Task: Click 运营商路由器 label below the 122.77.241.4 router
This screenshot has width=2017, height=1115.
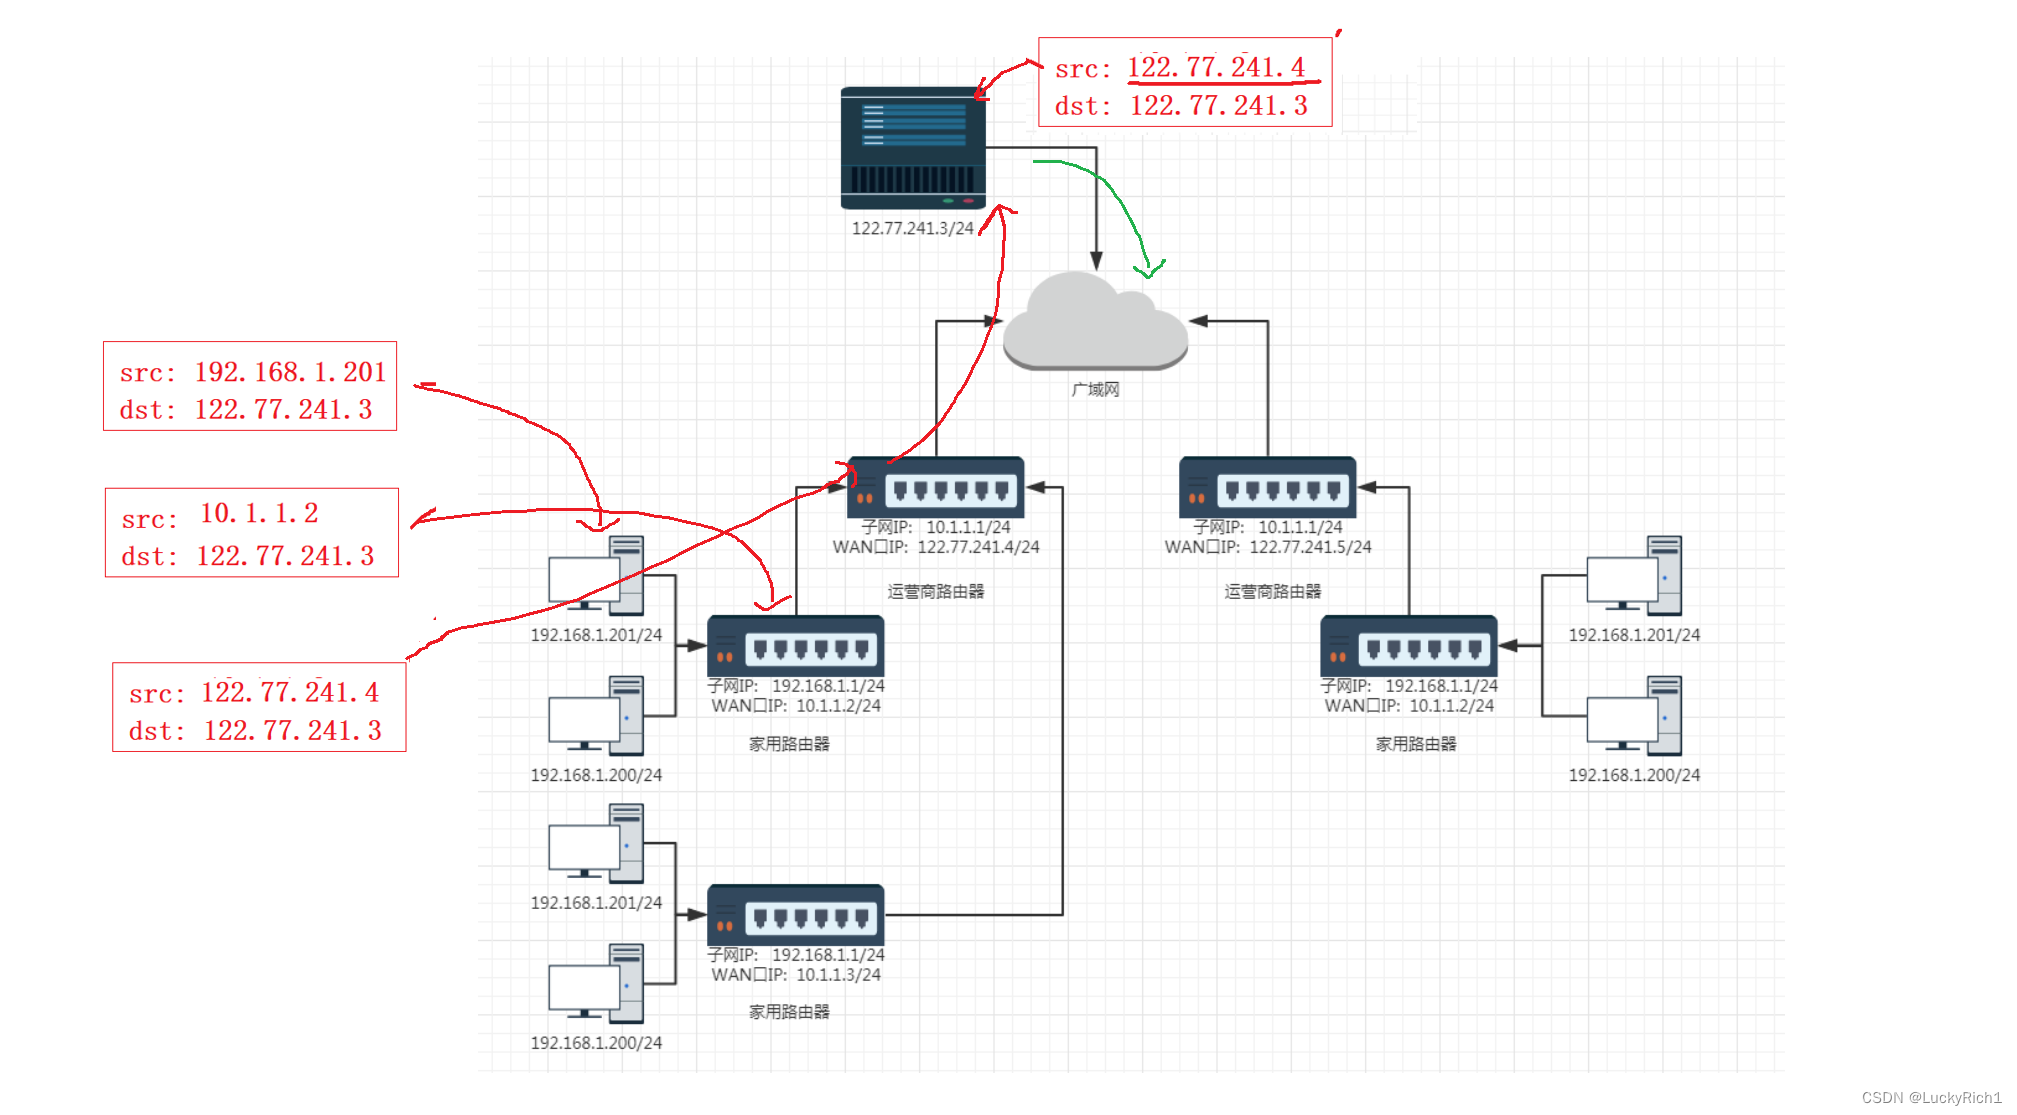Action: coord(936,591)
